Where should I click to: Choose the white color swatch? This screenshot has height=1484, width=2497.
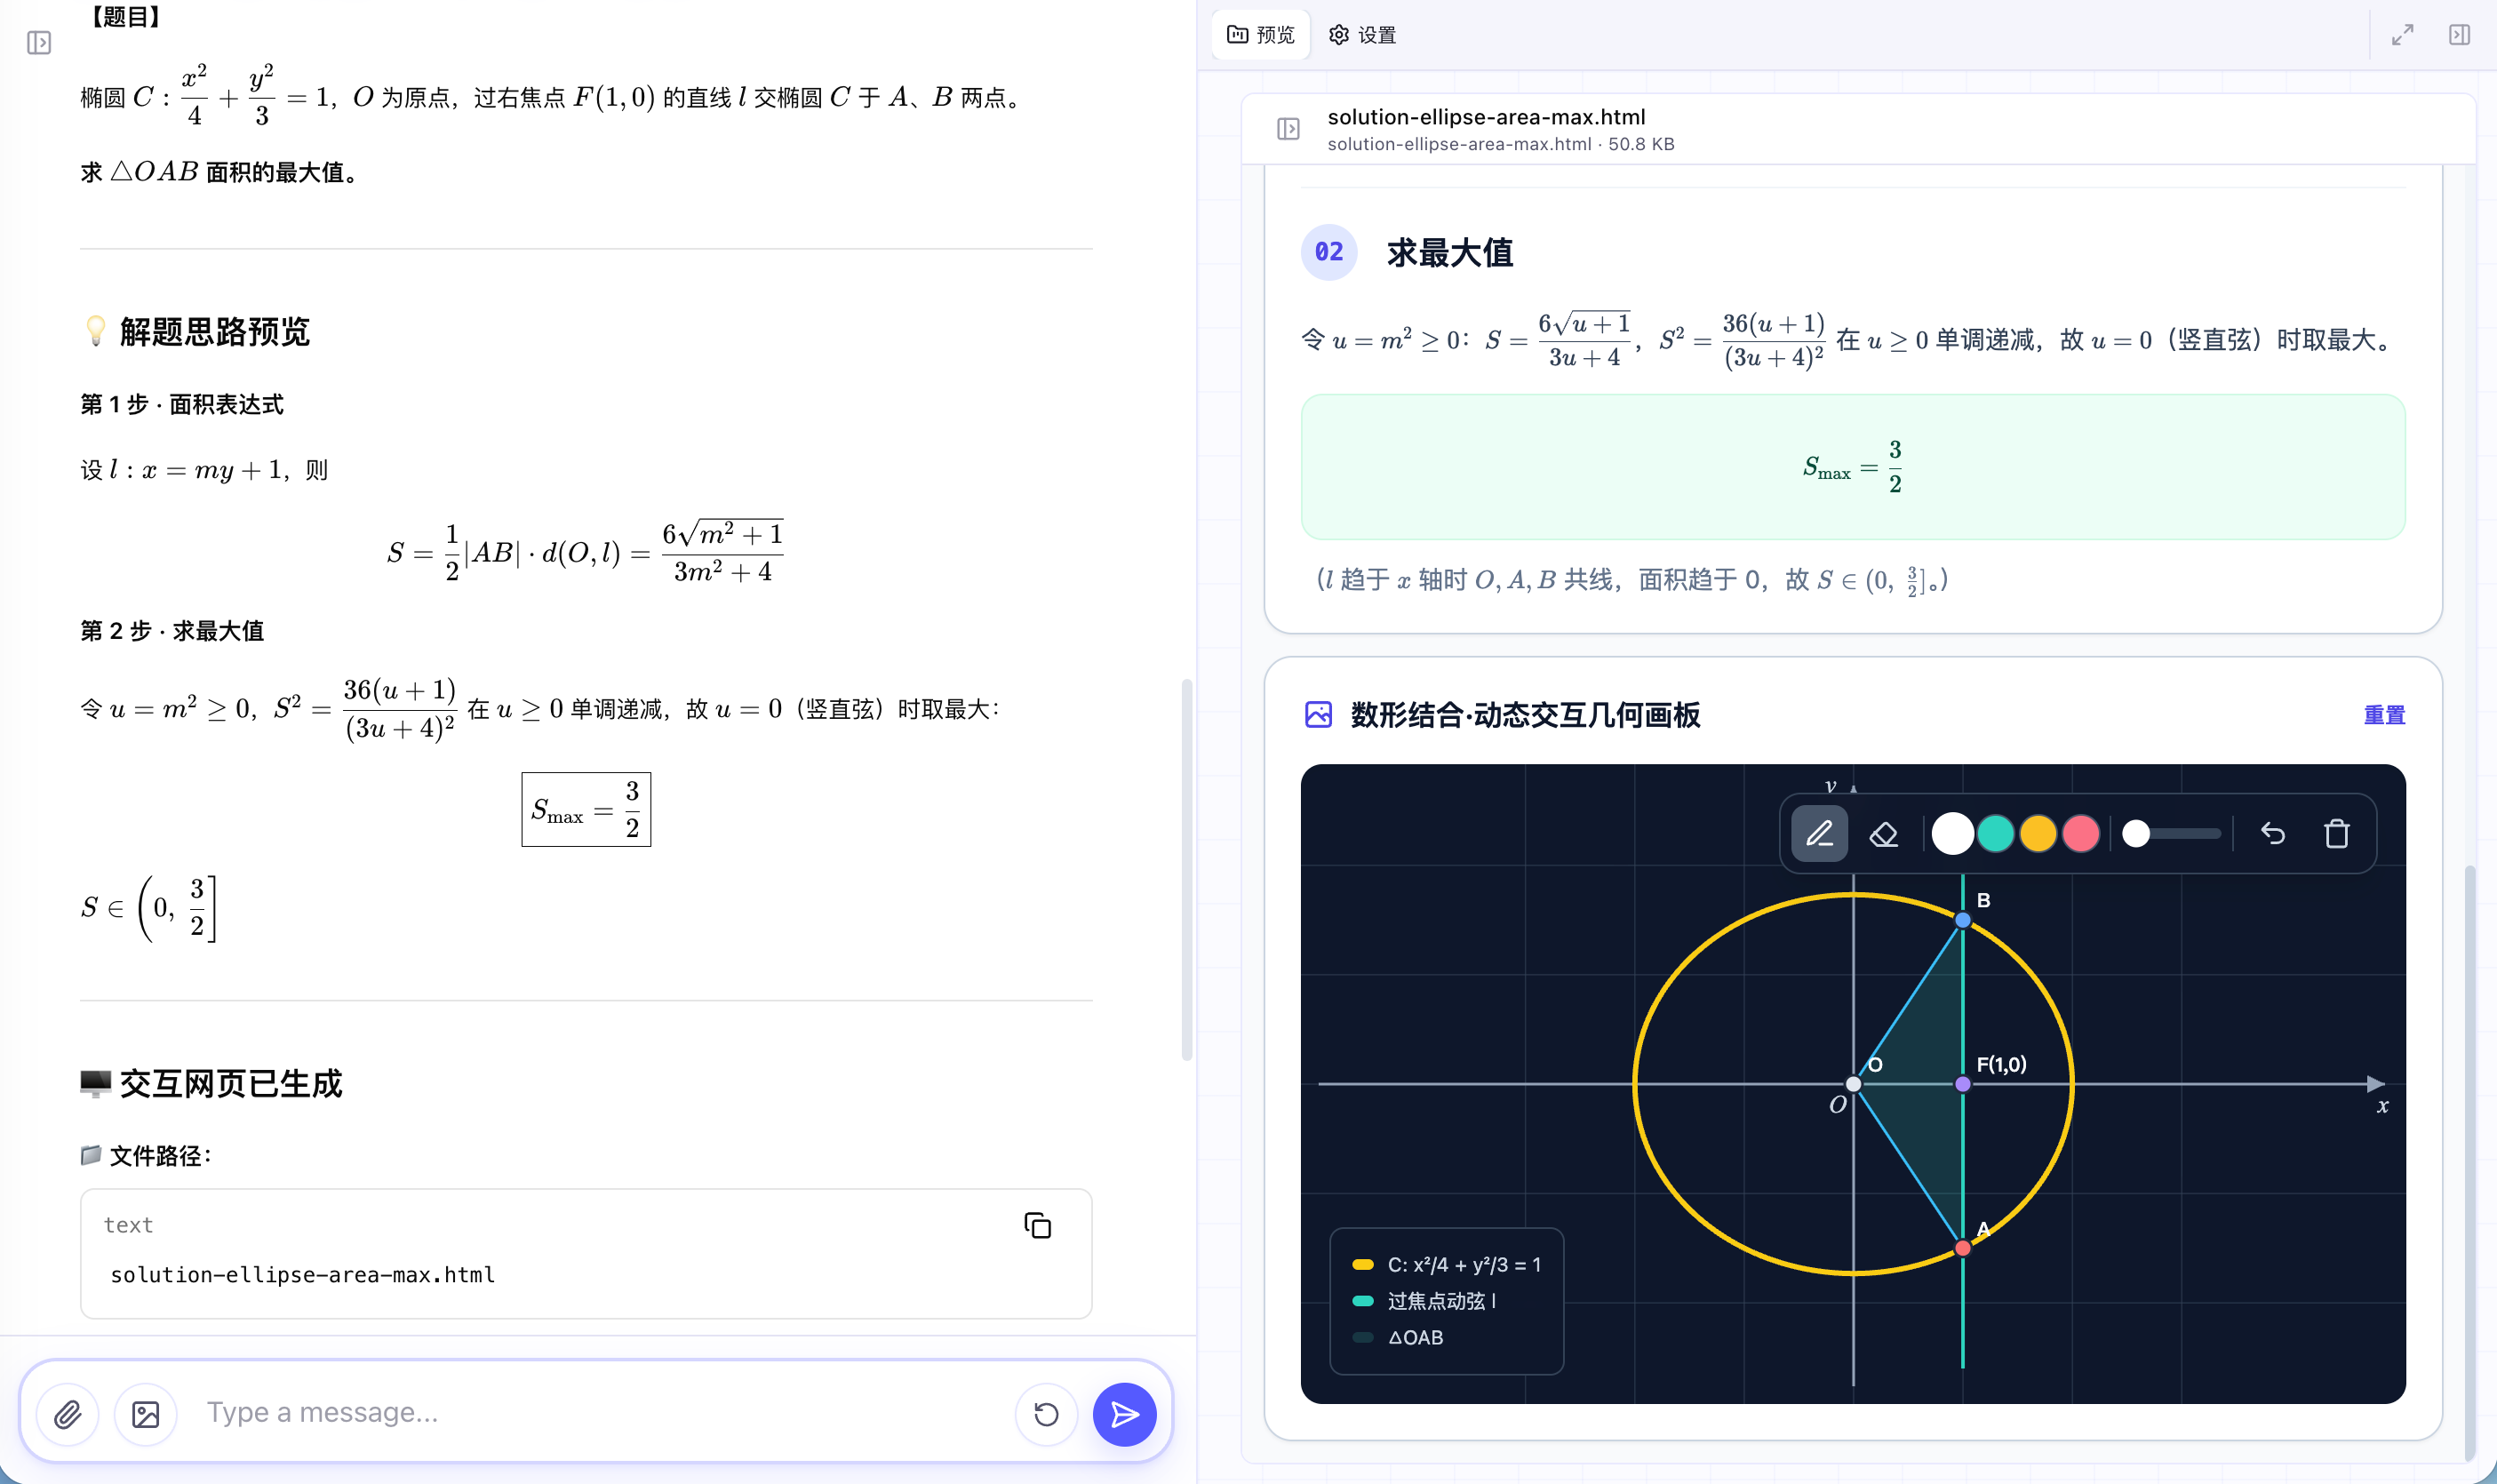1952,833
